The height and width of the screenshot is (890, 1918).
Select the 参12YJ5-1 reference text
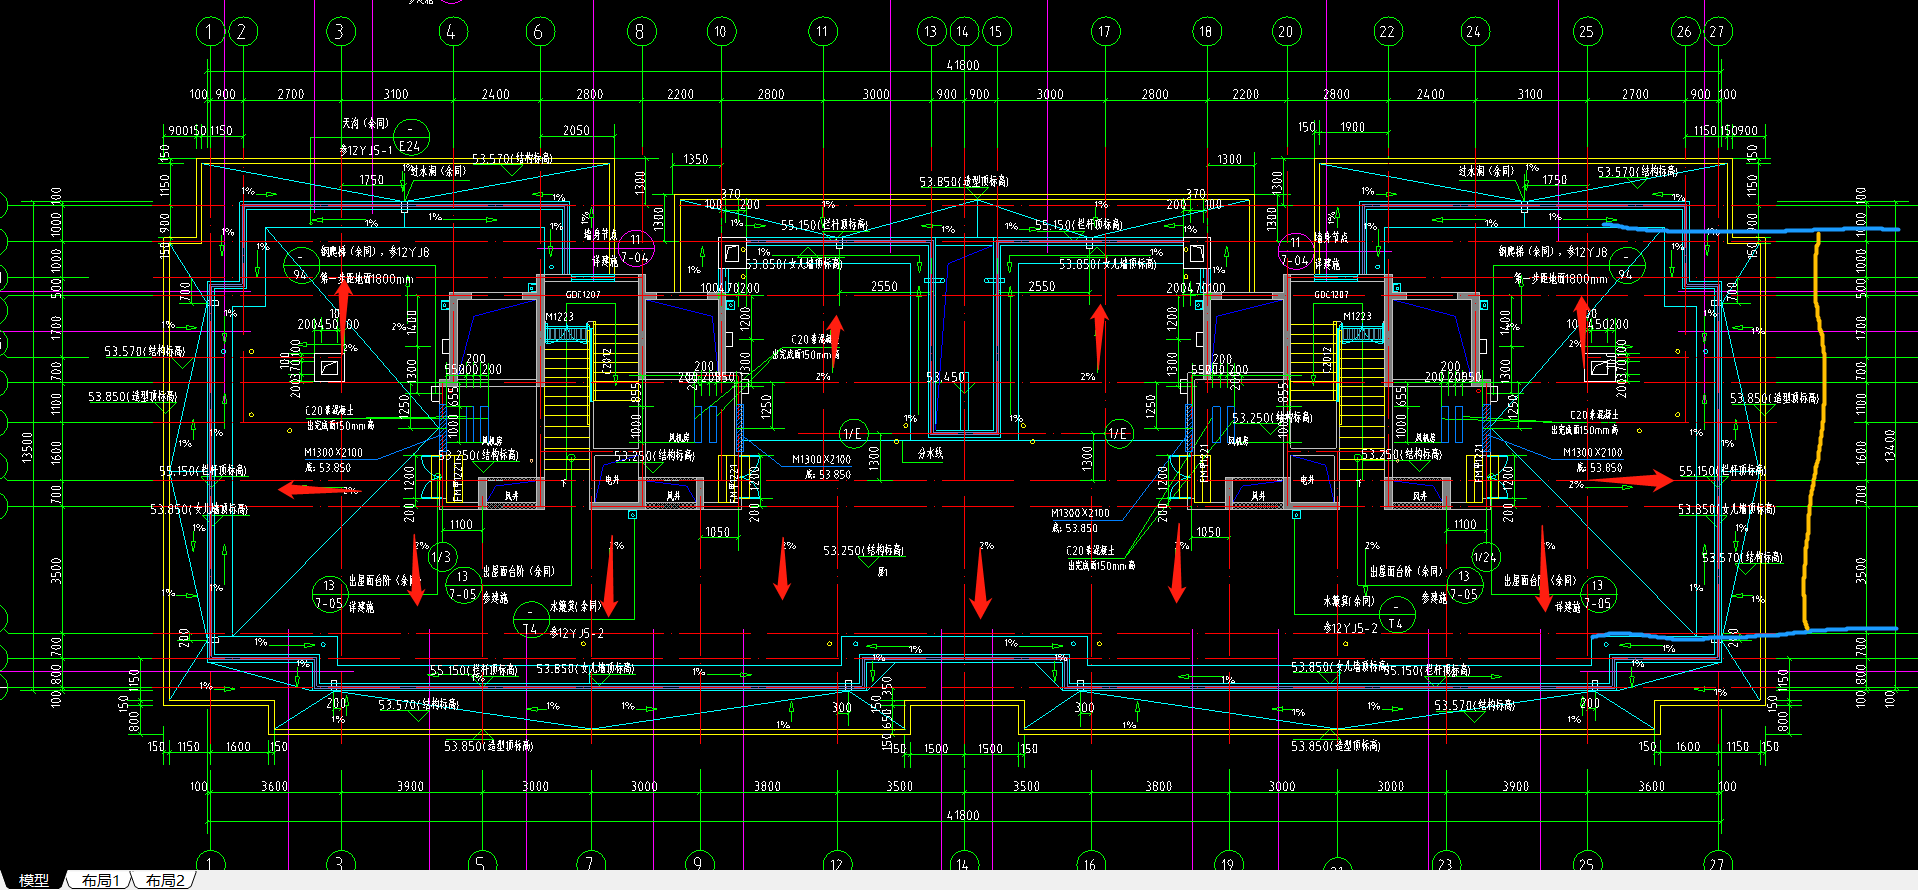(366, 150)
